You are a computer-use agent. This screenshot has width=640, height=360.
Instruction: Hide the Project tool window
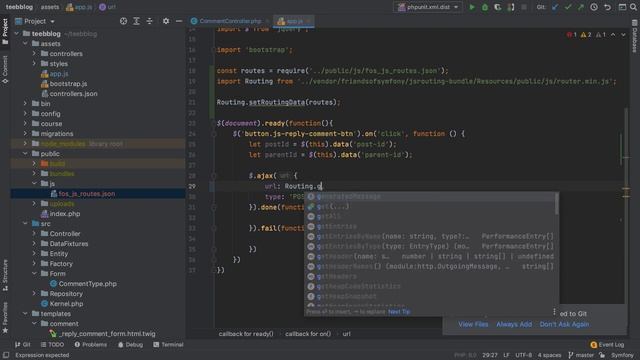click(179, 21)
